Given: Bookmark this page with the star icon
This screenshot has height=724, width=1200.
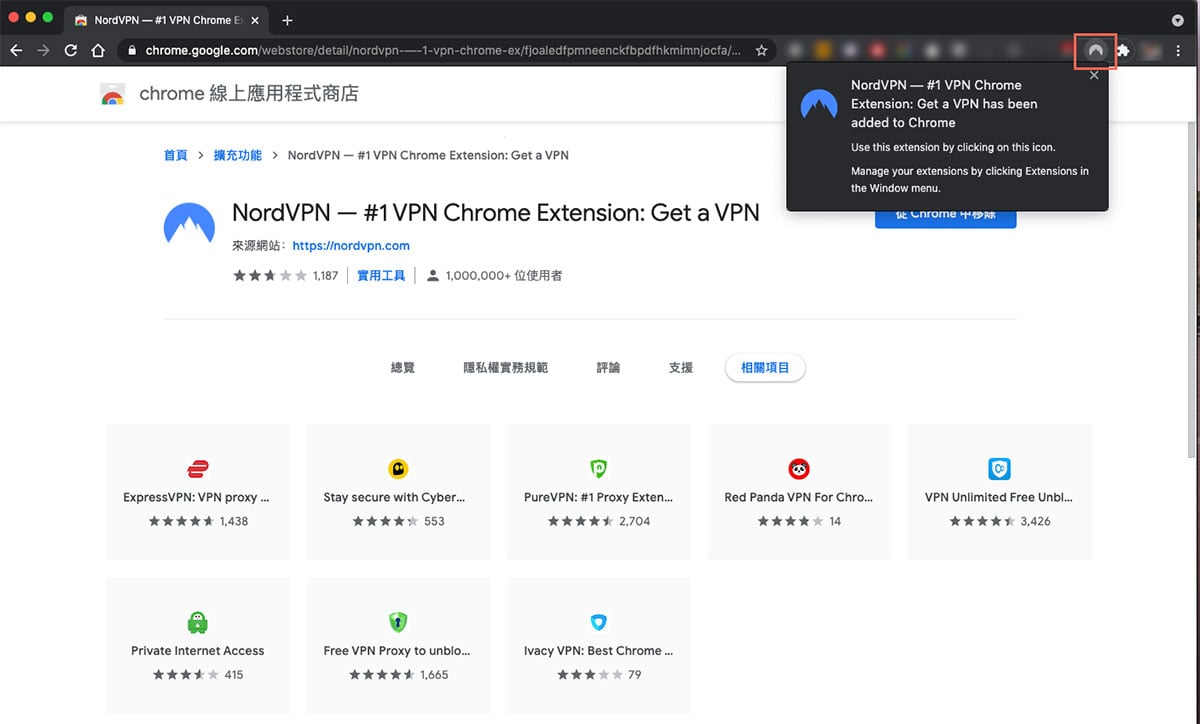Looking at the screenshot, I should pos(761,50).
